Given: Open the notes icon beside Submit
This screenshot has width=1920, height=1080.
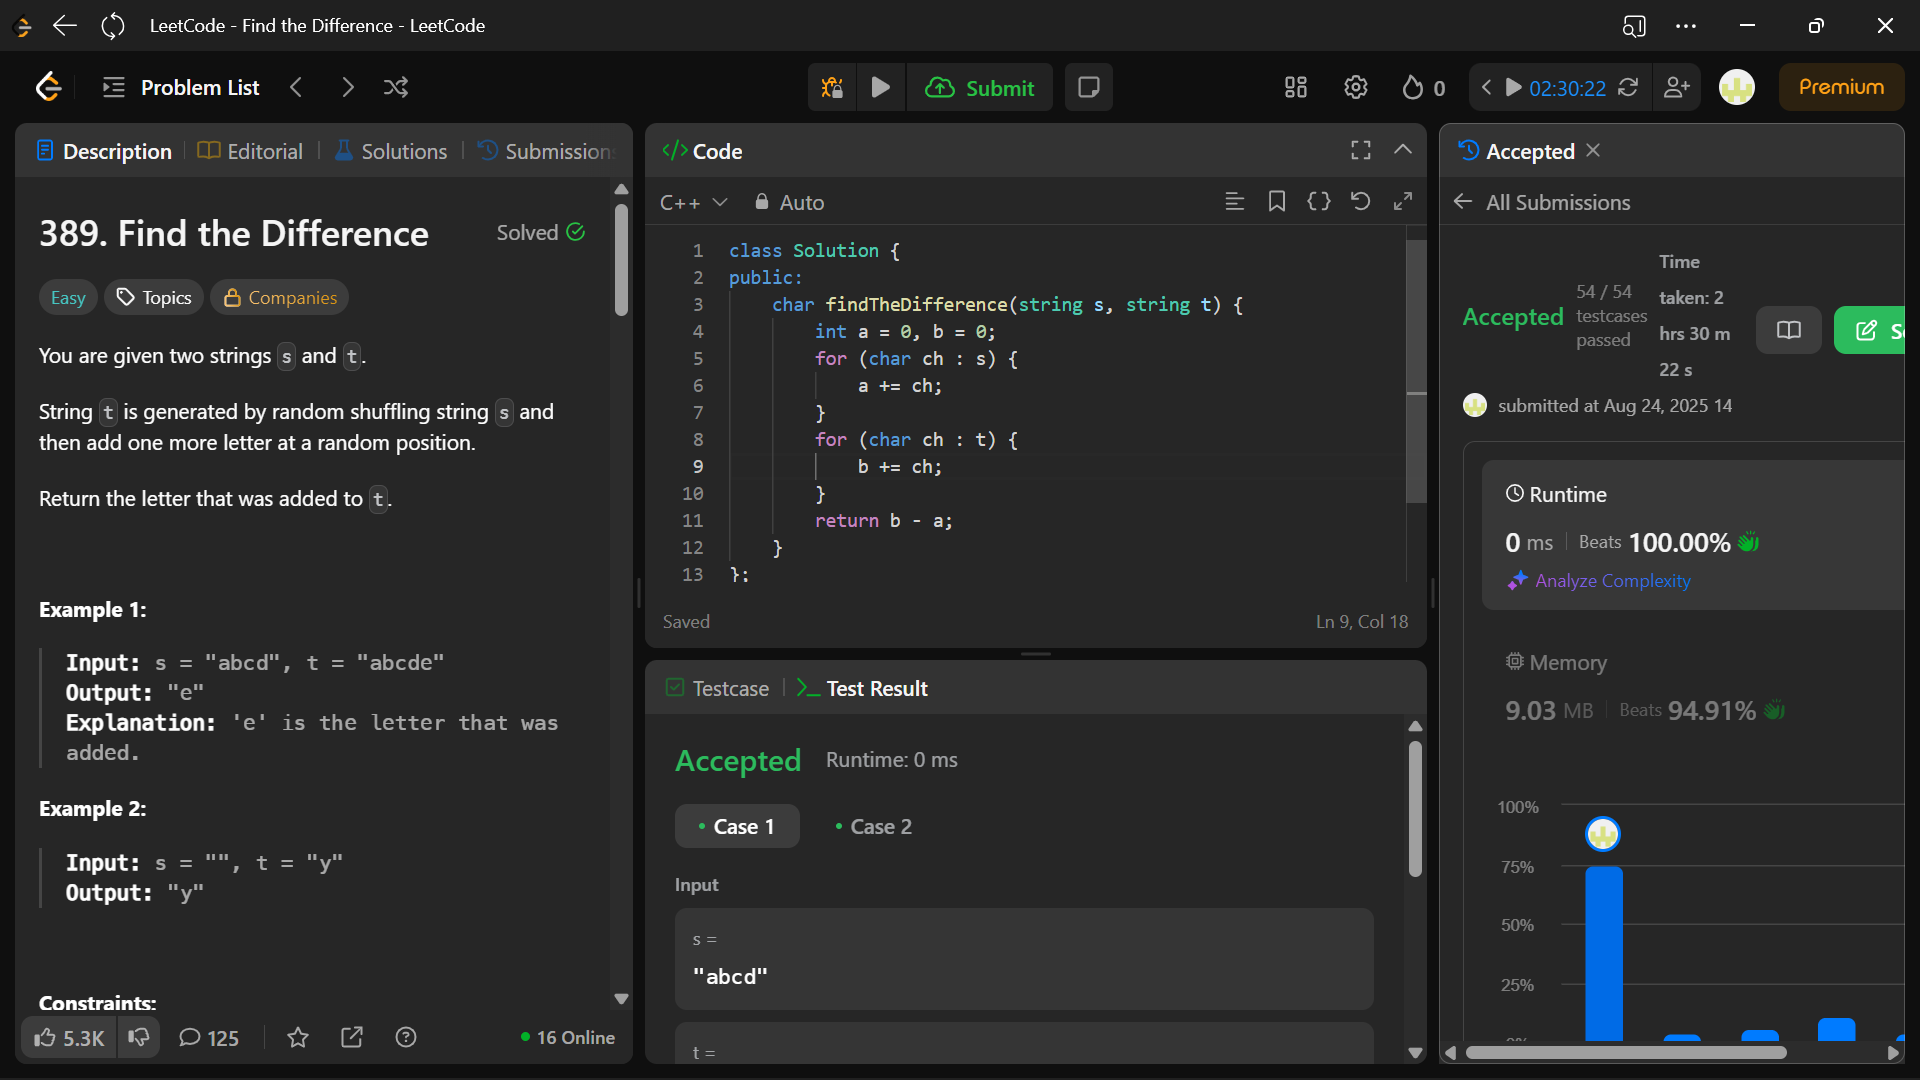Looking at the screenshot, I should pyautogui.click(x=1088, y=88).
